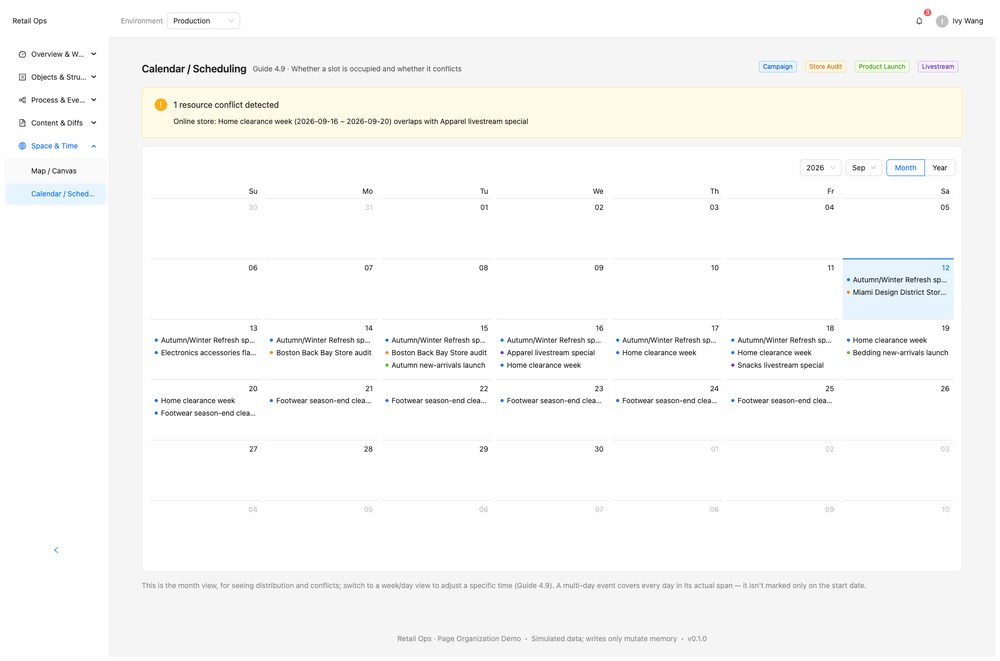Open Snacks livestream special event

point(781,367)
